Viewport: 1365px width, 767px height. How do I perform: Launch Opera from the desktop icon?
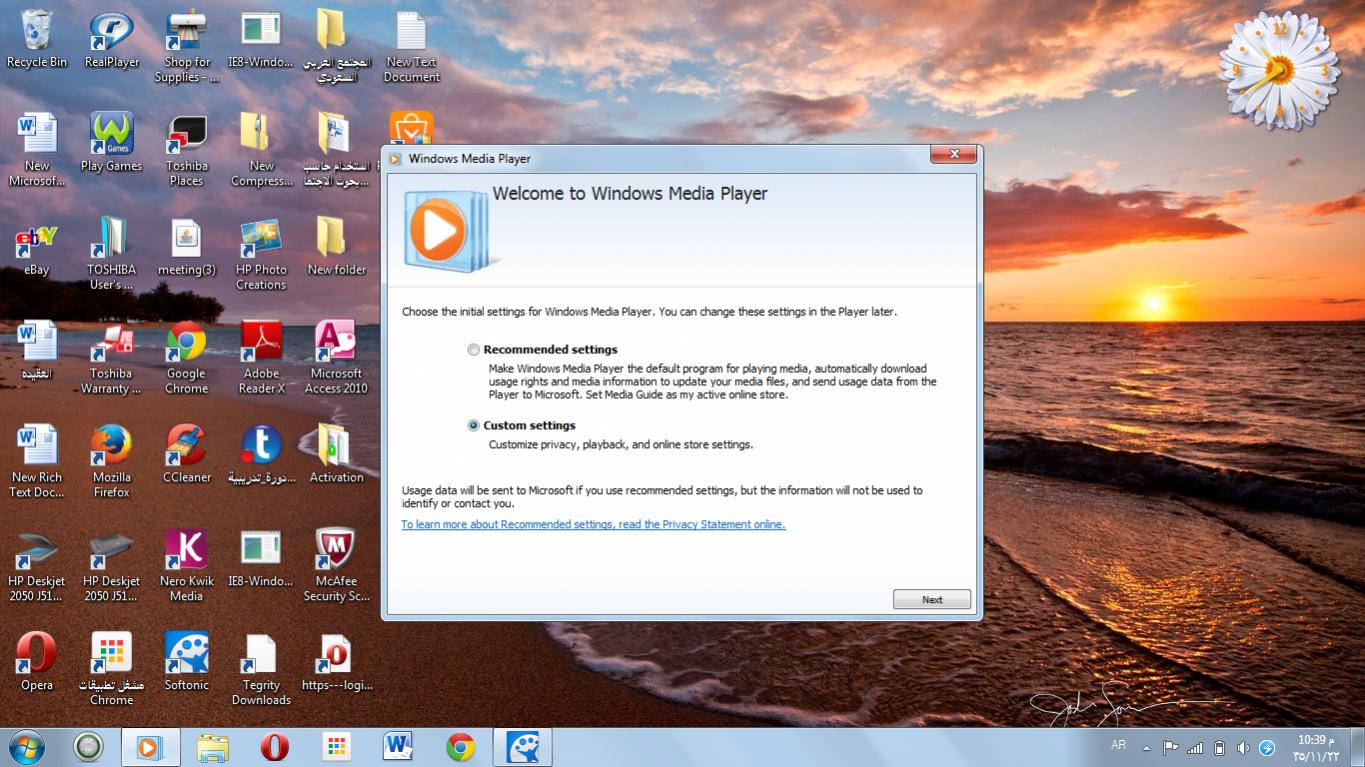[37, 662]
